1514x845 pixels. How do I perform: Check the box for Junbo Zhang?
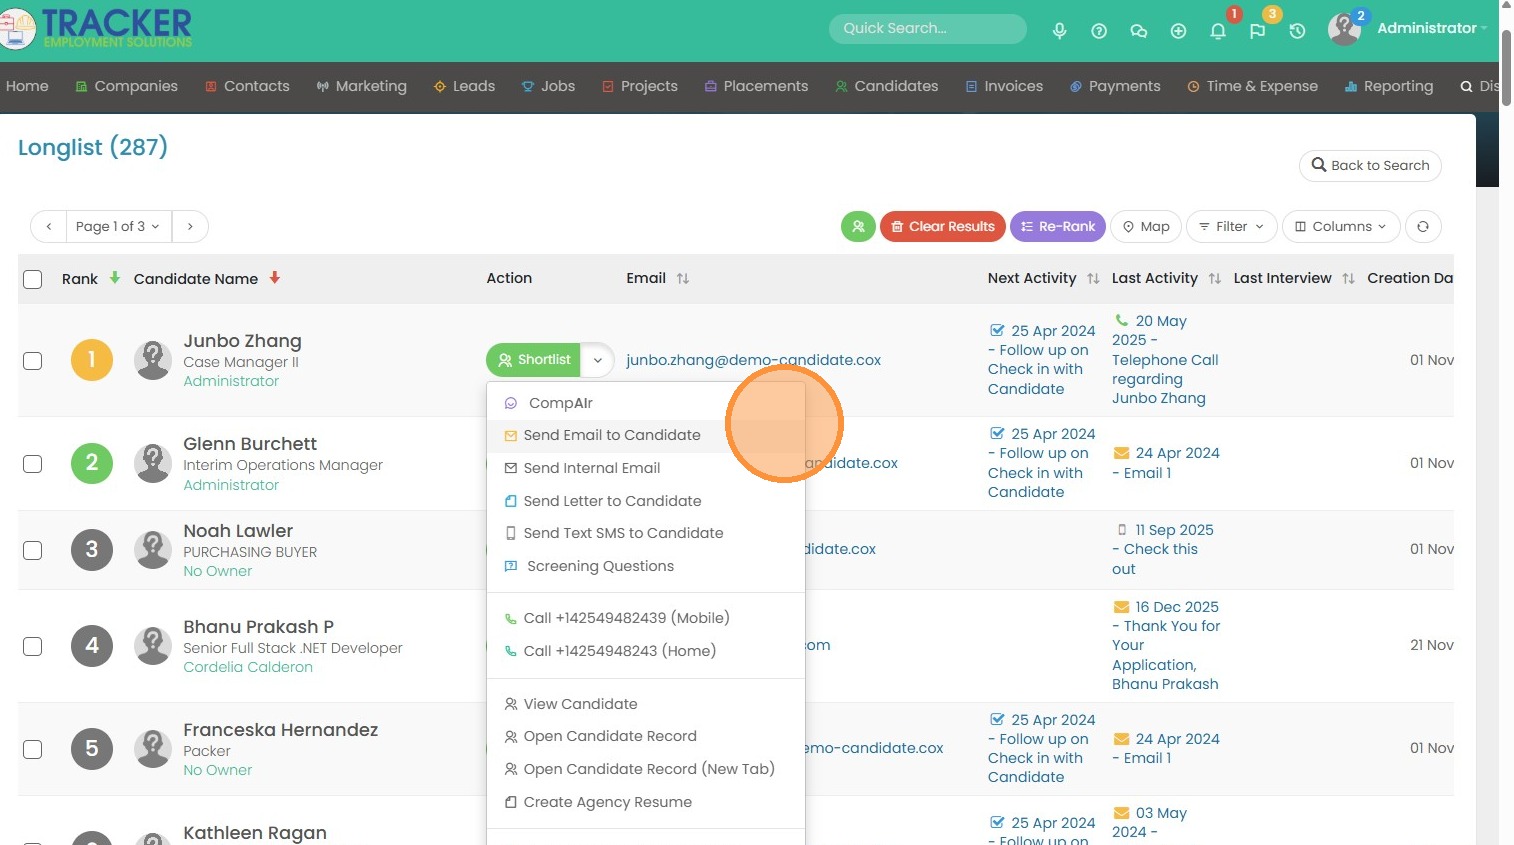(33, 361)
